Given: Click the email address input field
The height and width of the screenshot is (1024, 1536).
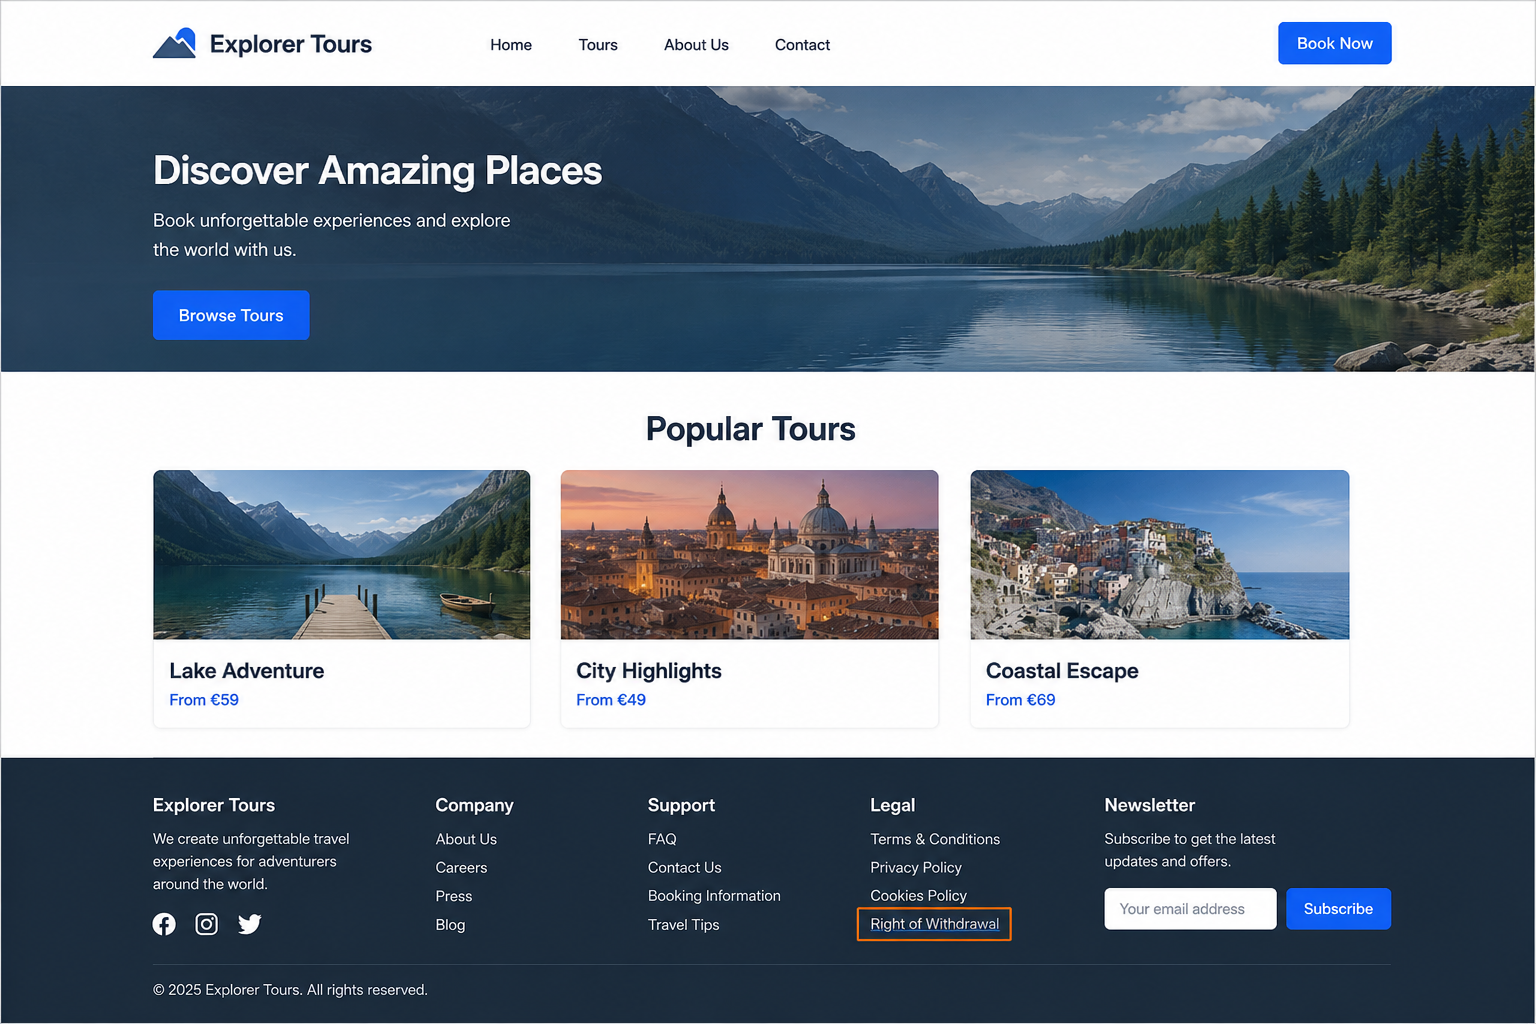Looking at the screenshot, I should (1190, 909).
